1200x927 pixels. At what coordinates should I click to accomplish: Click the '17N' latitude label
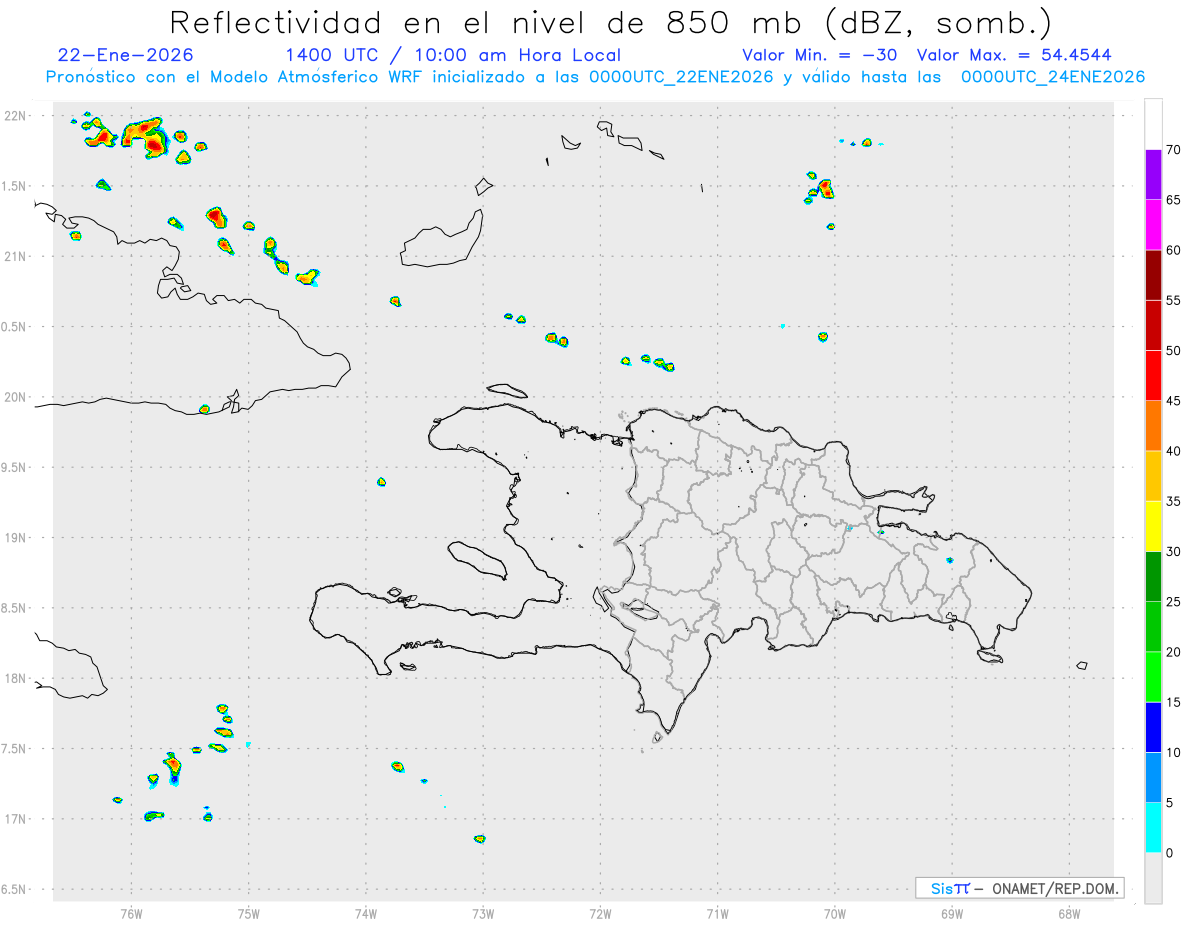tap(15, 819)
